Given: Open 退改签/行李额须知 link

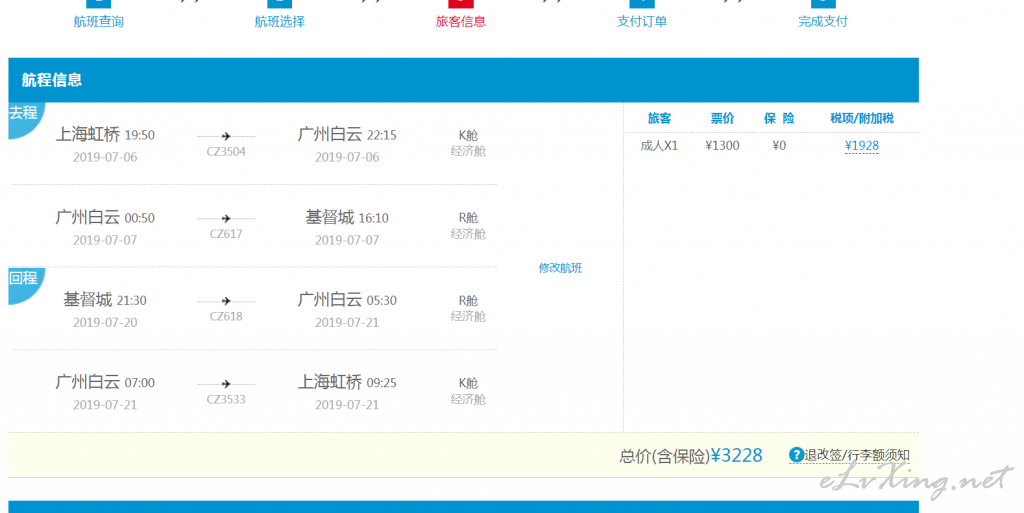Looking at the screenshot, I should click(857, 455).
